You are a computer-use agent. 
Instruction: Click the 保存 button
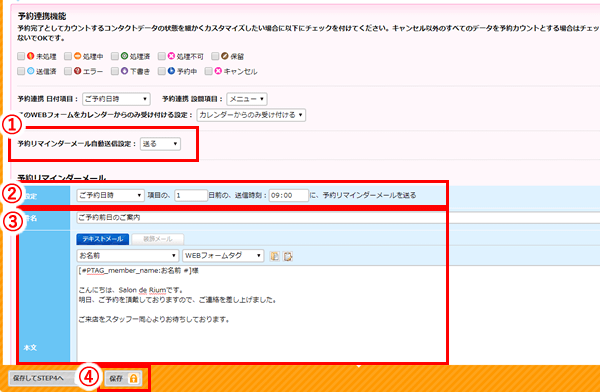[123, 379]
